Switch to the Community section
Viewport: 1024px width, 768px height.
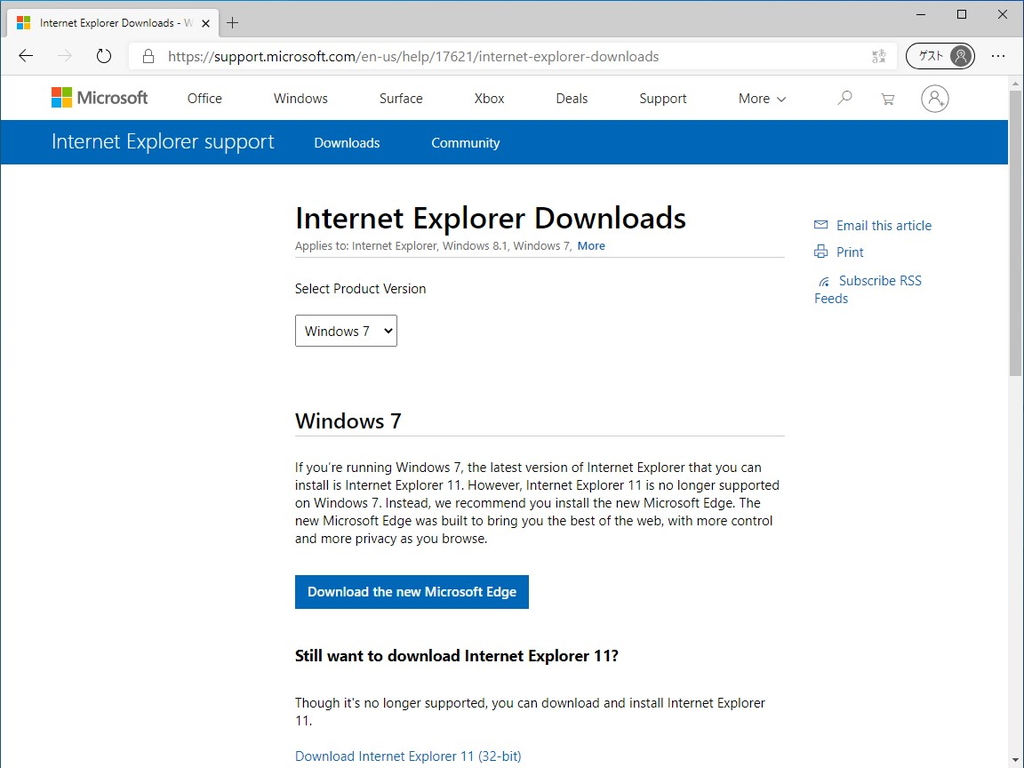pos(465,142)
